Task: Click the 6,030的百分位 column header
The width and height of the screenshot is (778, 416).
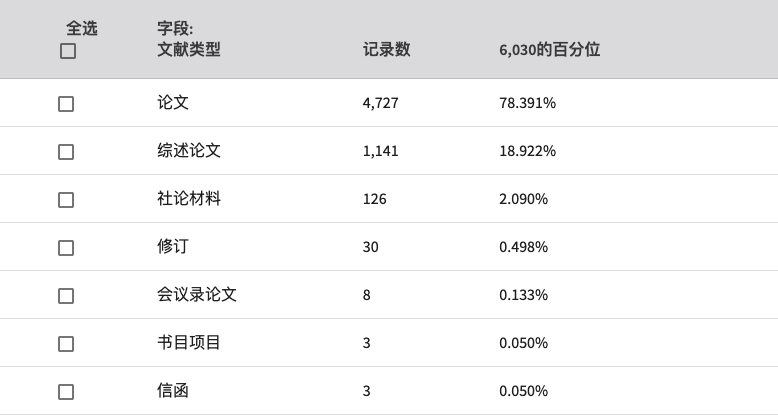Action: coord(550,49)
